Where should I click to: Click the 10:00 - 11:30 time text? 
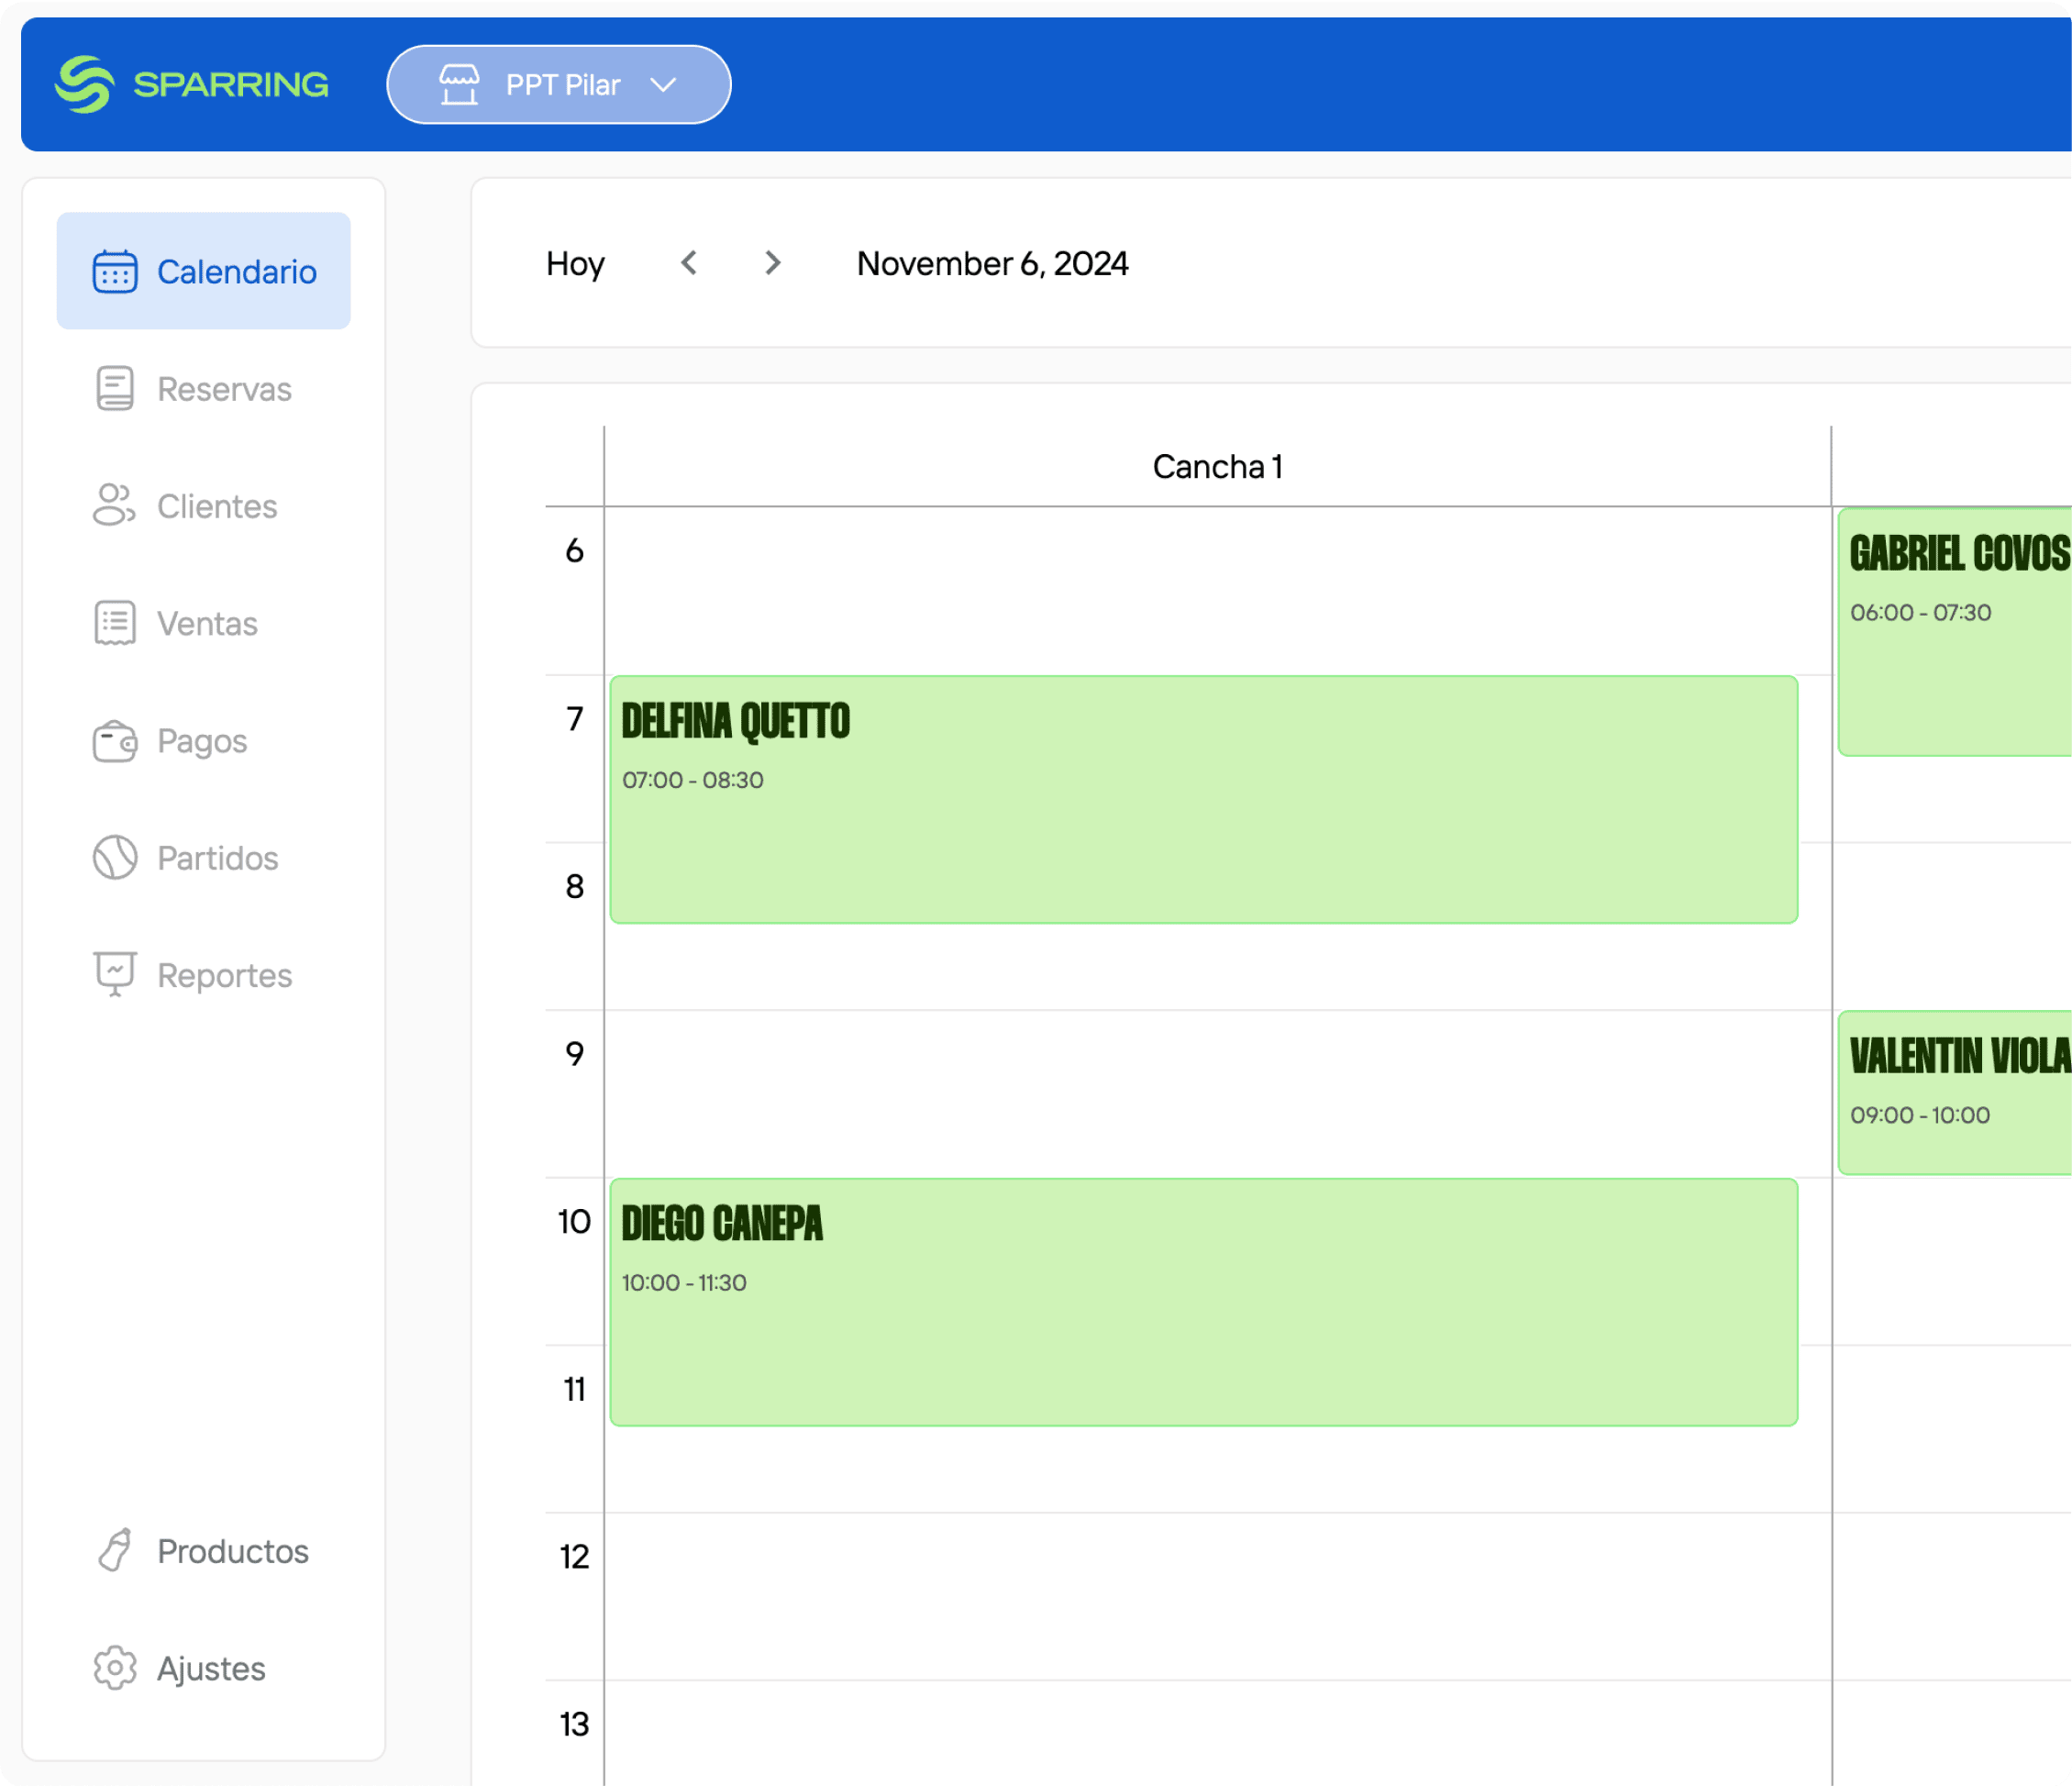click(x=684, y=1283)
